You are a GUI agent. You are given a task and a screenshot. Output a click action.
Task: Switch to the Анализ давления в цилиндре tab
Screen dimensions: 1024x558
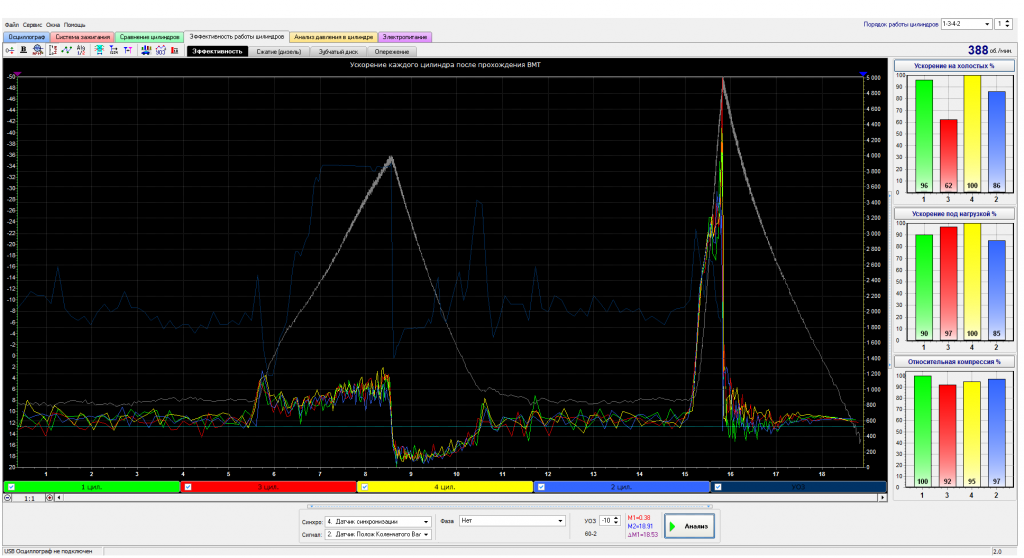point(334,37)
